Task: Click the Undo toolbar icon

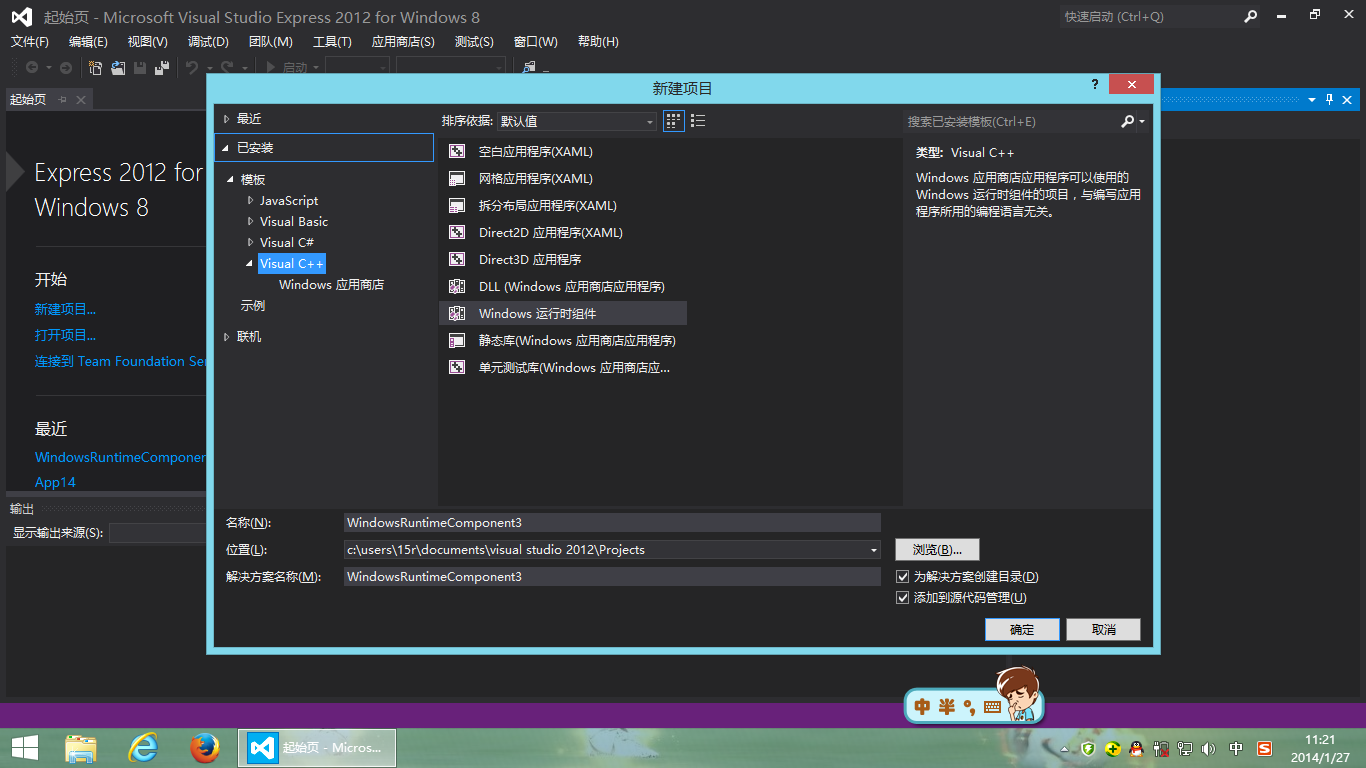Action: [191, 67]
